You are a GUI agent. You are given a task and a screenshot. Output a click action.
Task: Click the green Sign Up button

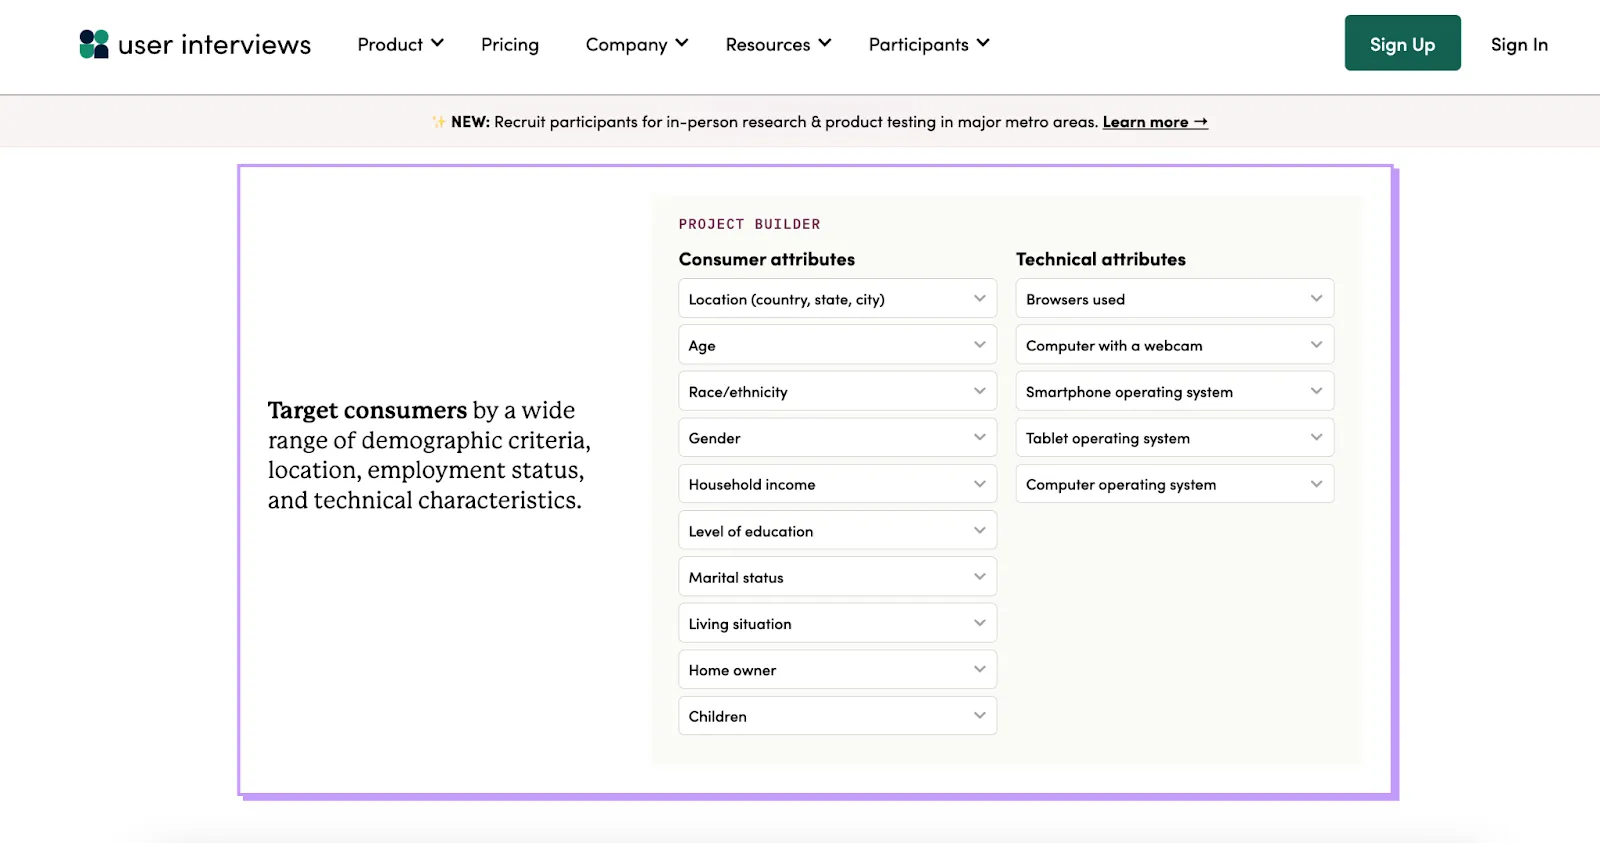(1402, 43)
